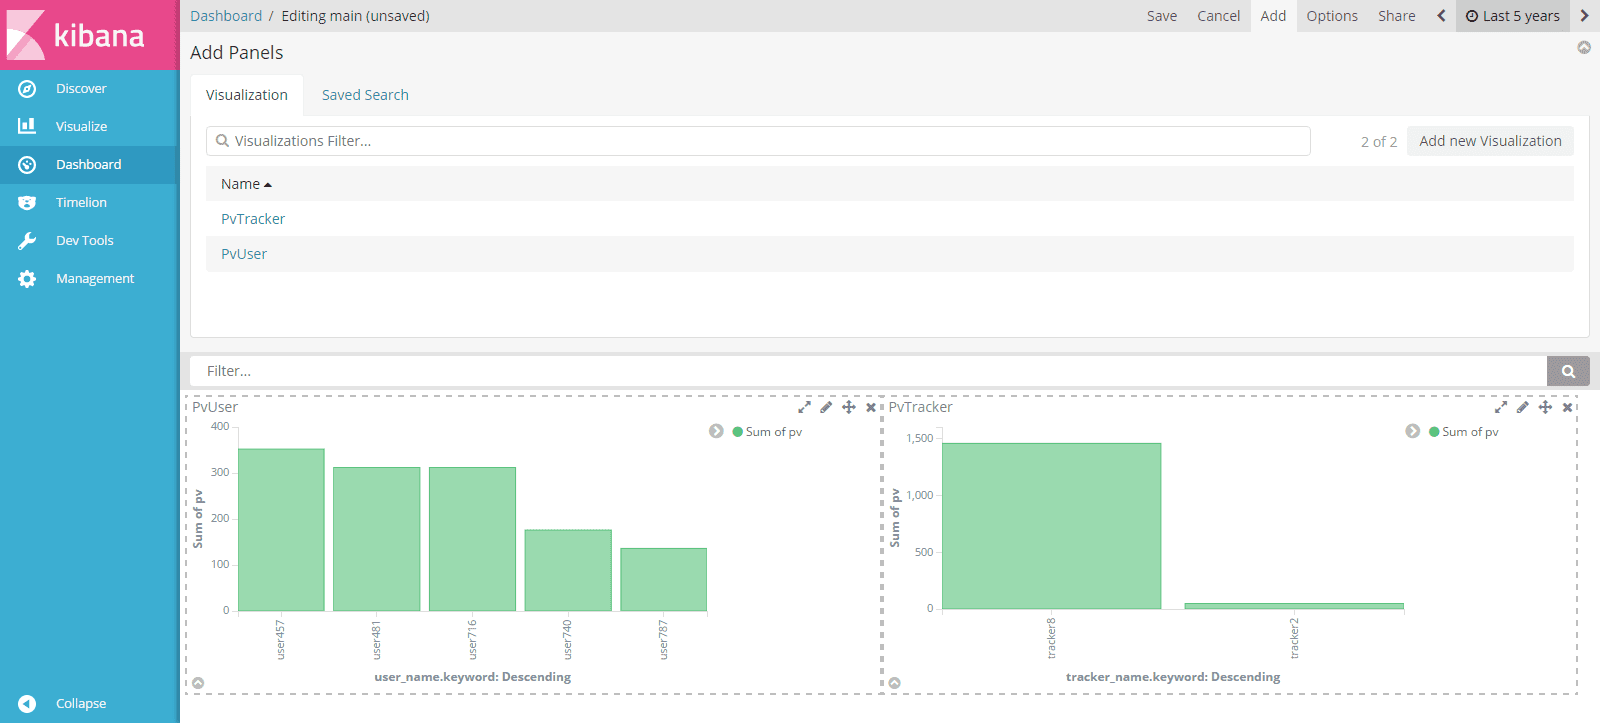Click the user740 bar in PvUser chart

[x=568, y=570]
